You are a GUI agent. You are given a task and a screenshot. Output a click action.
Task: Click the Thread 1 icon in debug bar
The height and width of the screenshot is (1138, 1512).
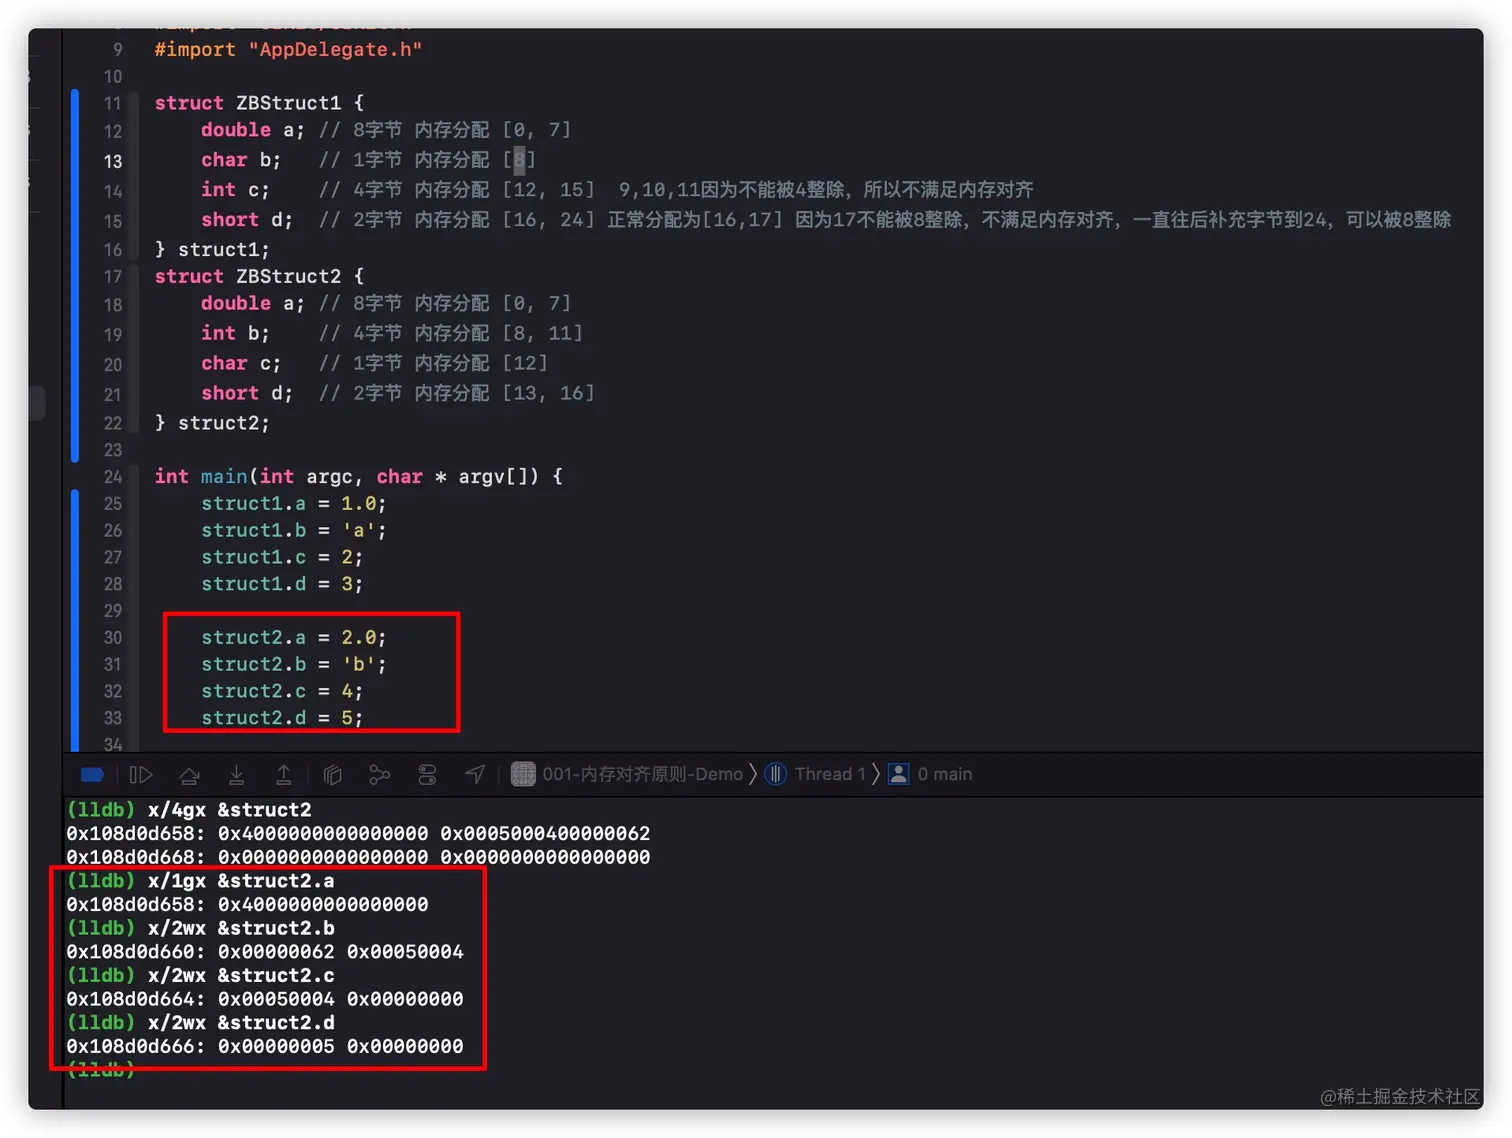(x=776, y=774)
